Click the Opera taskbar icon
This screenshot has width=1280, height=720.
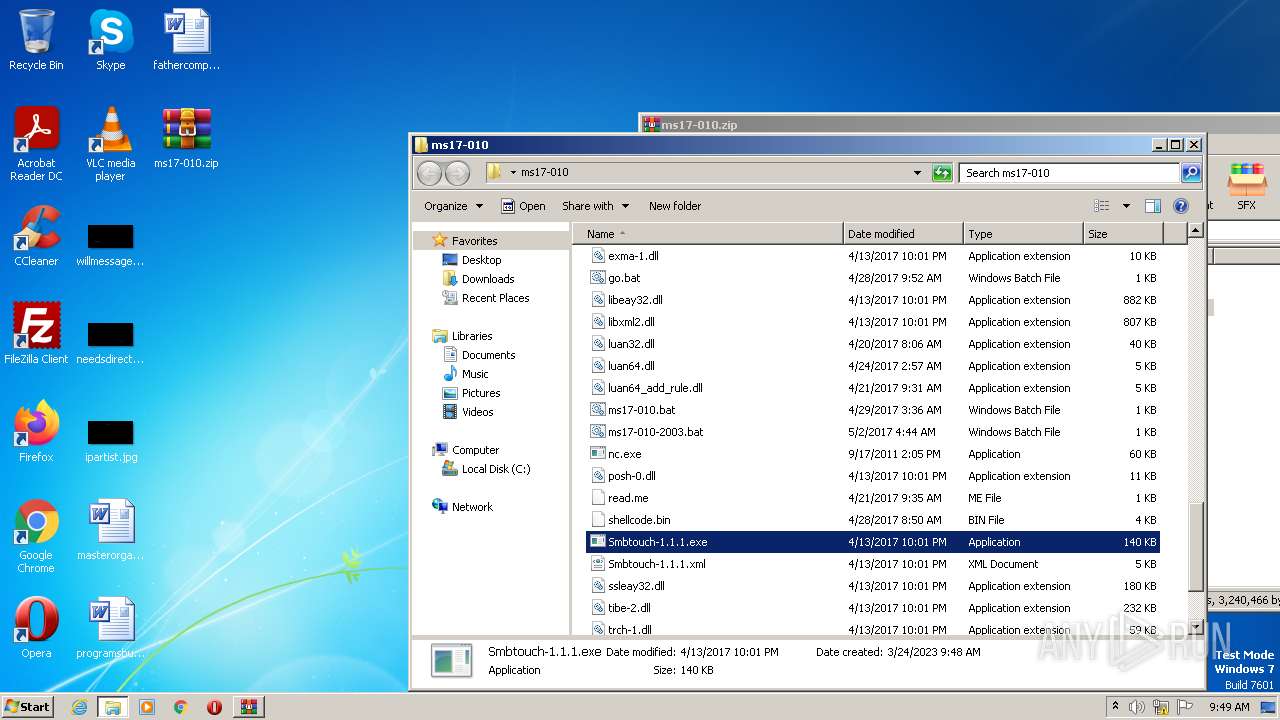[214, 707]
